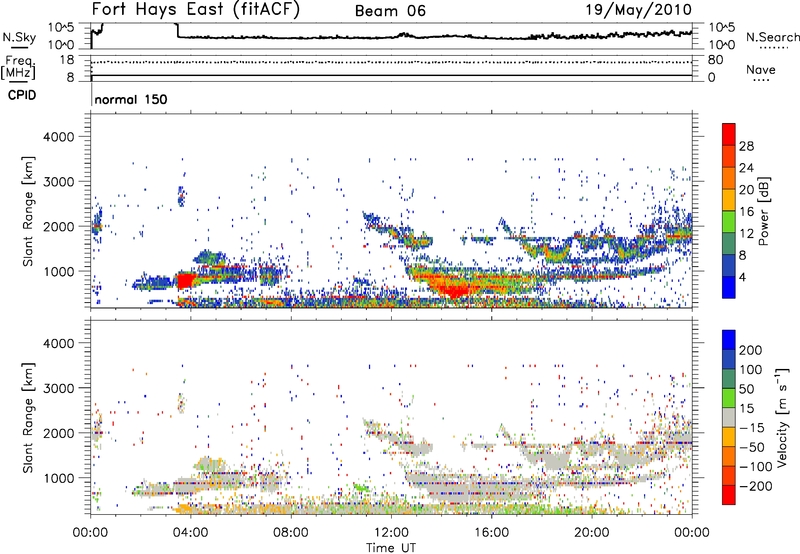Pick the light green segment of Power colorbar

tap(729, 221)
